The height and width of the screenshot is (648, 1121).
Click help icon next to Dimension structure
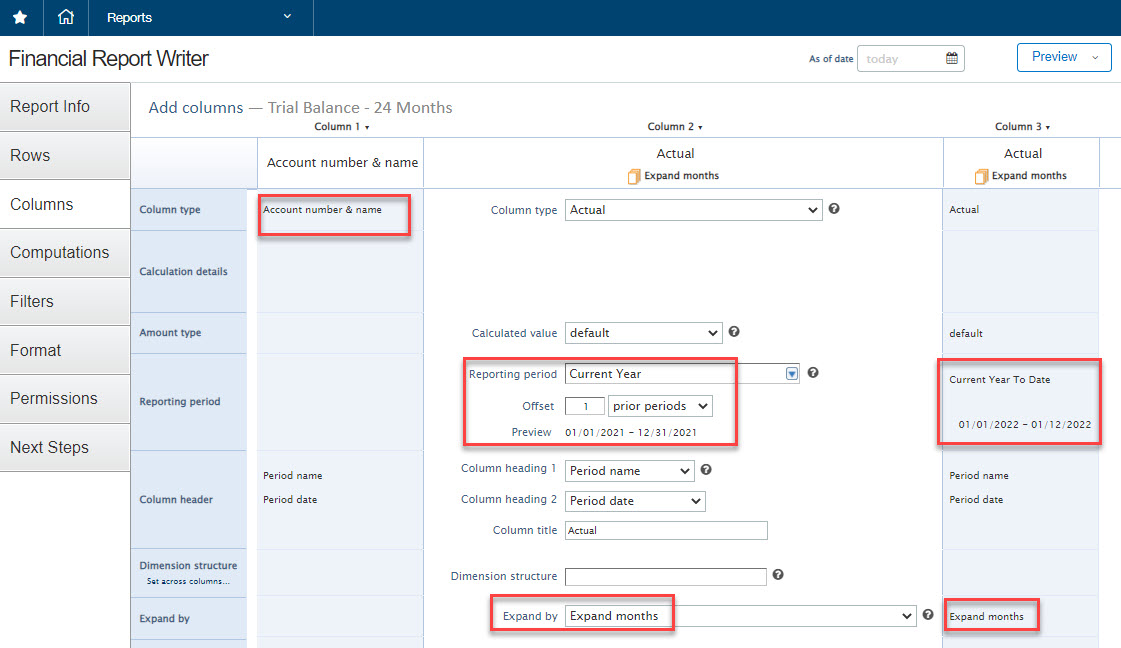click(x=778, y=575)
